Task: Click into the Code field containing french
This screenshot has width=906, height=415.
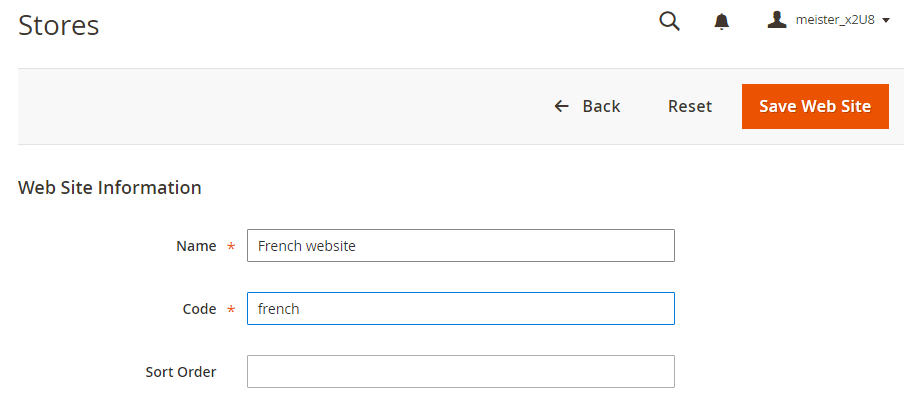Action: pyautogui.click(x=460, y=309)
